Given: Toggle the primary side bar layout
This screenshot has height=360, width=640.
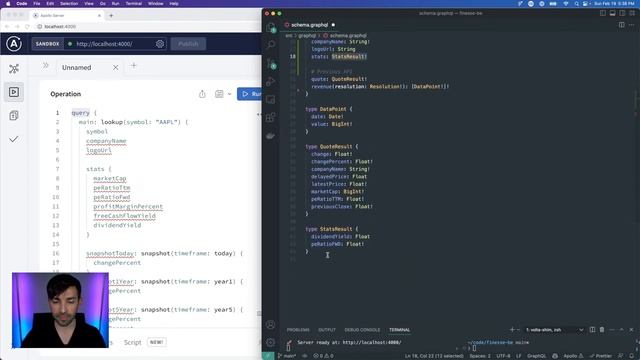Looking at the screenshot, I should coord(602,13).
